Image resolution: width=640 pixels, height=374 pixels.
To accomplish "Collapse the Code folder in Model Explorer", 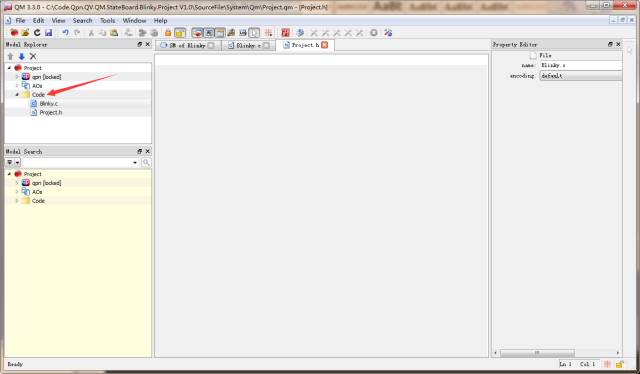I will pos(17,95).
